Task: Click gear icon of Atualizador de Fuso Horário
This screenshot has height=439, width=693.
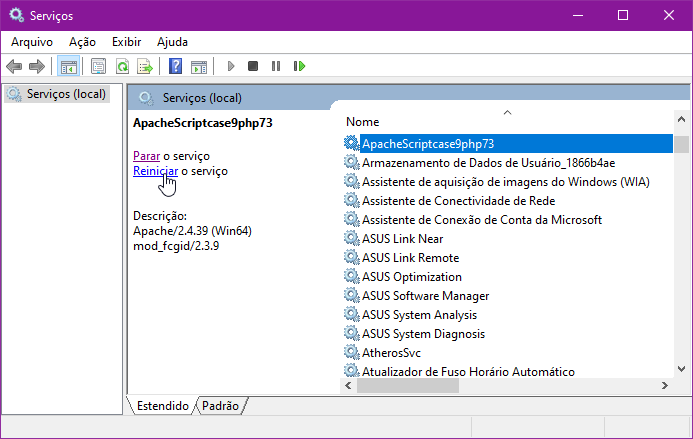Action: coord(351,370)
